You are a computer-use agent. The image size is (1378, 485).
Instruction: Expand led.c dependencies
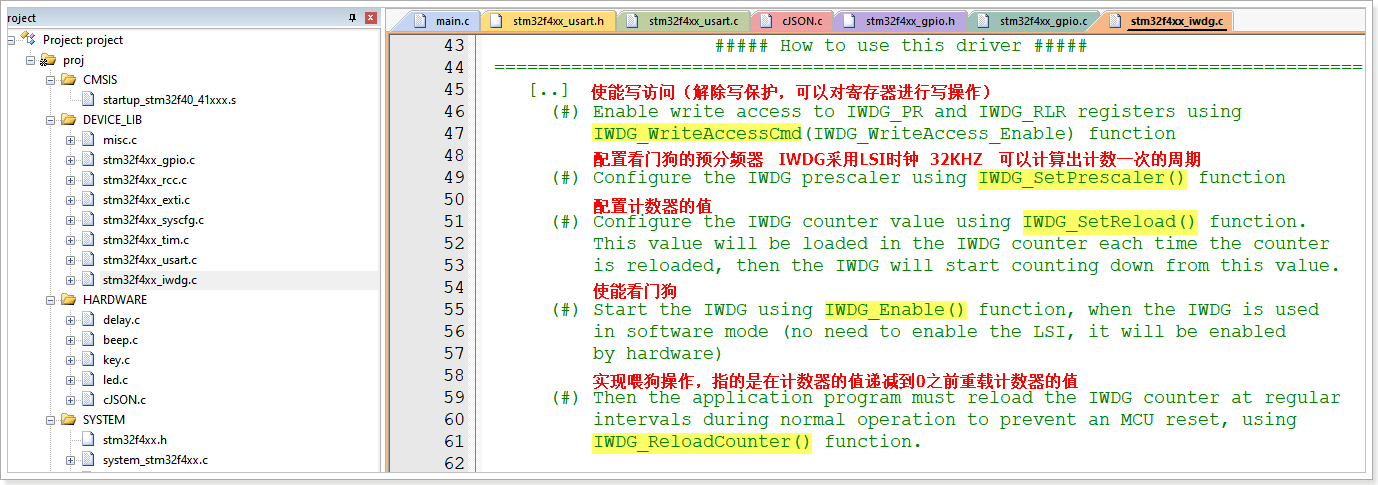71,380
